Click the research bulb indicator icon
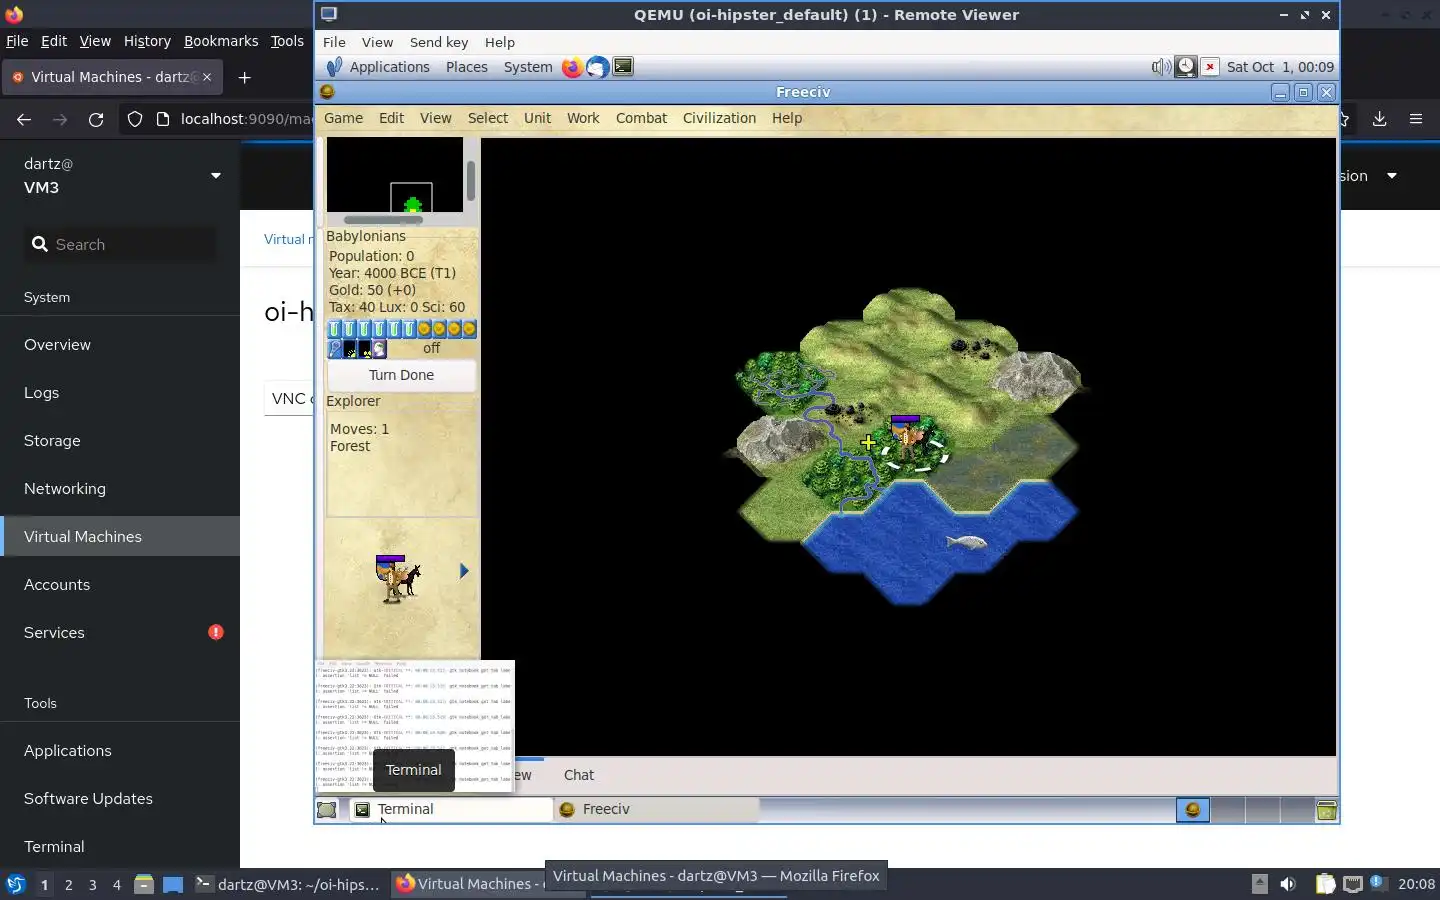1440x900 pixels. point(335,349)
